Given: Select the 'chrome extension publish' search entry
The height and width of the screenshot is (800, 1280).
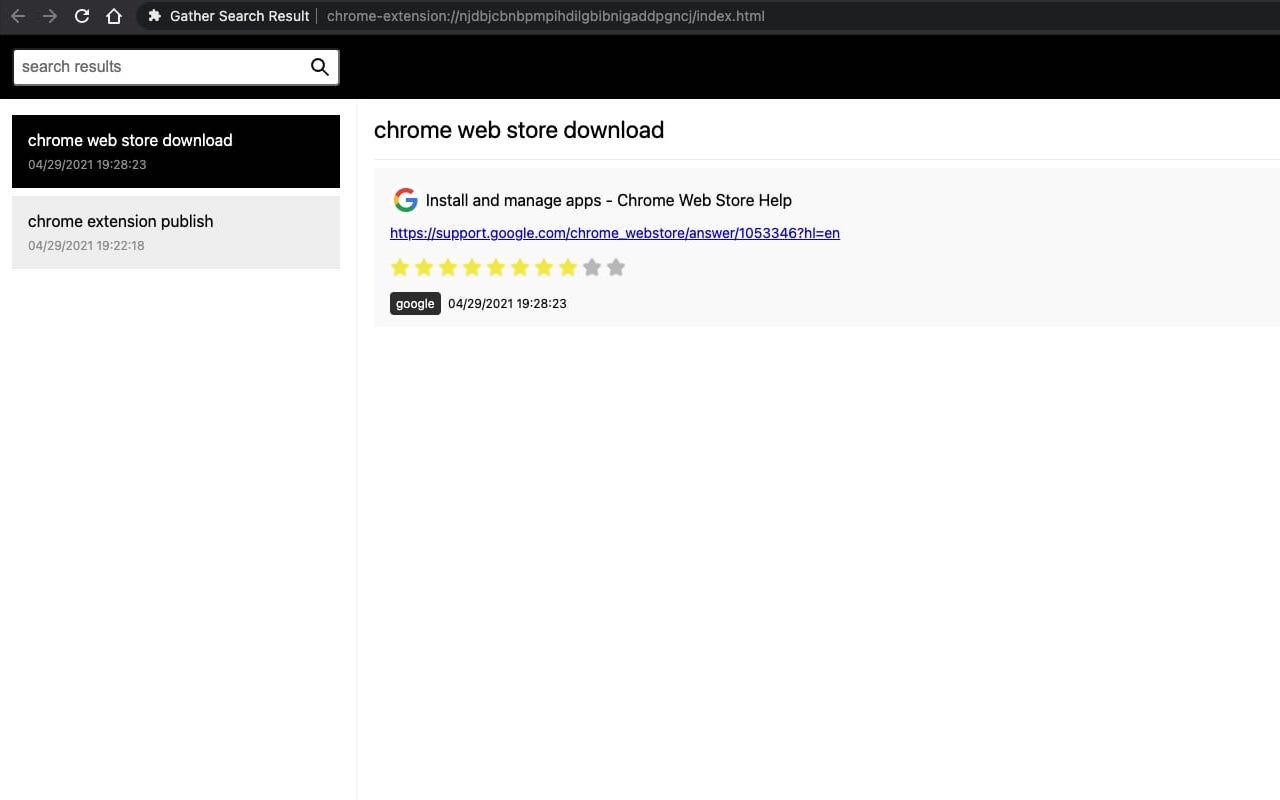Looking at the screenshot, I should click(176, 232).
